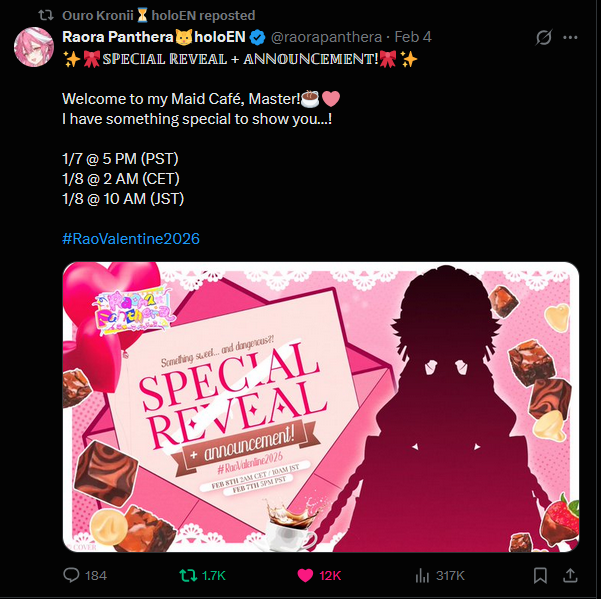601x599 pixels.
Task: Open Raora Panthera's profile avatar
Action: [x=34, y=47]
